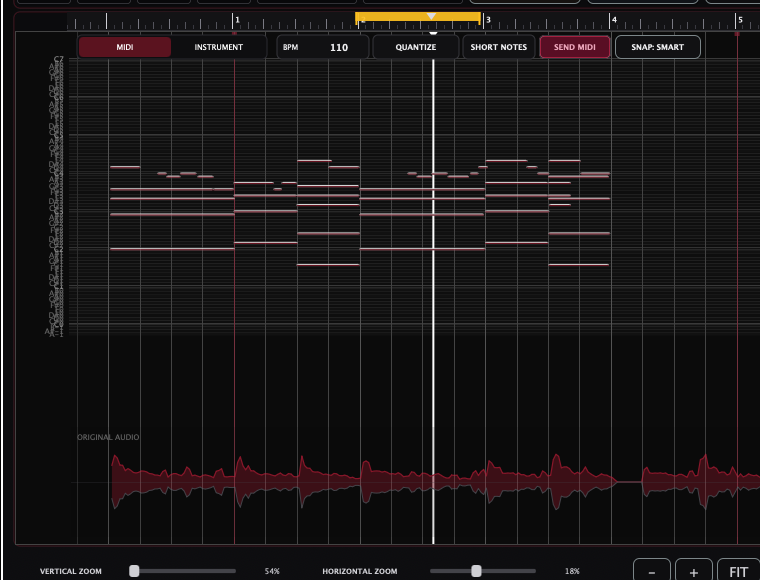Click the SEND MIDI button
This screenshot has height=580, width=760.
[574, 47]
